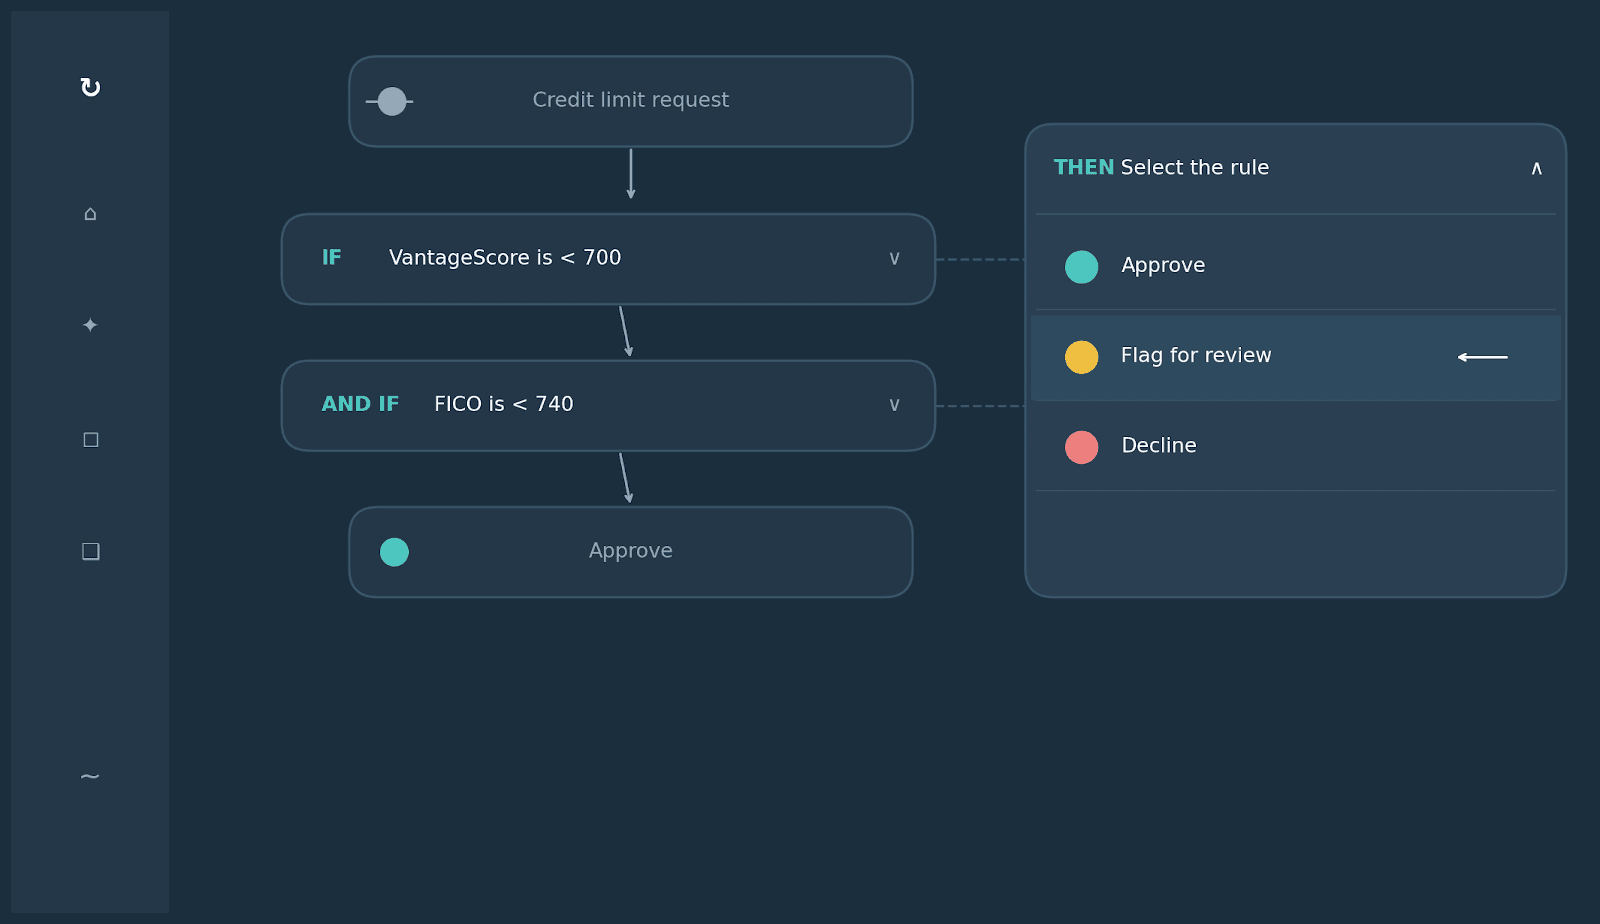Open the AI sparkle tool in the sidebar

89,324
